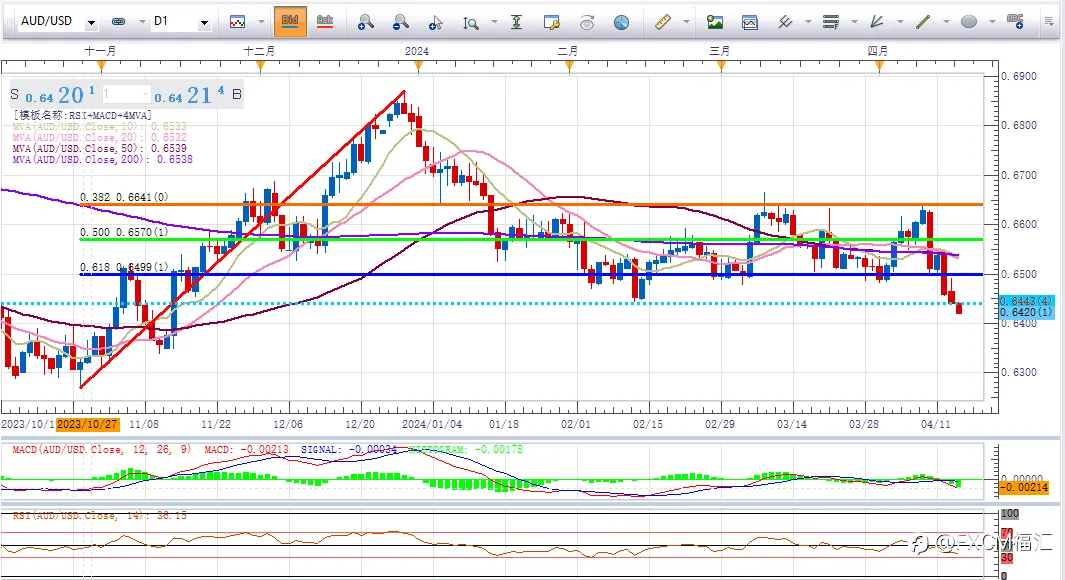The image size is (1065, 580).
Task: Click the chart type icon
Action: coord(237,22)
